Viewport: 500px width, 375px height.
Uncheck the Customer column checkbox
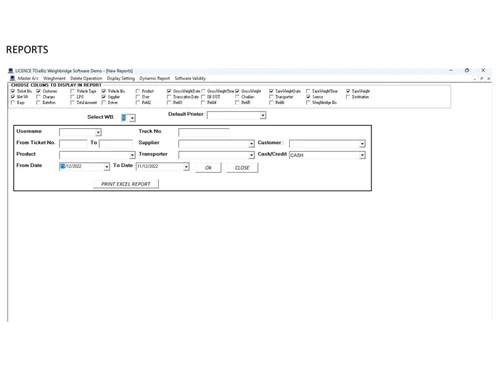[x=38, y=91]
